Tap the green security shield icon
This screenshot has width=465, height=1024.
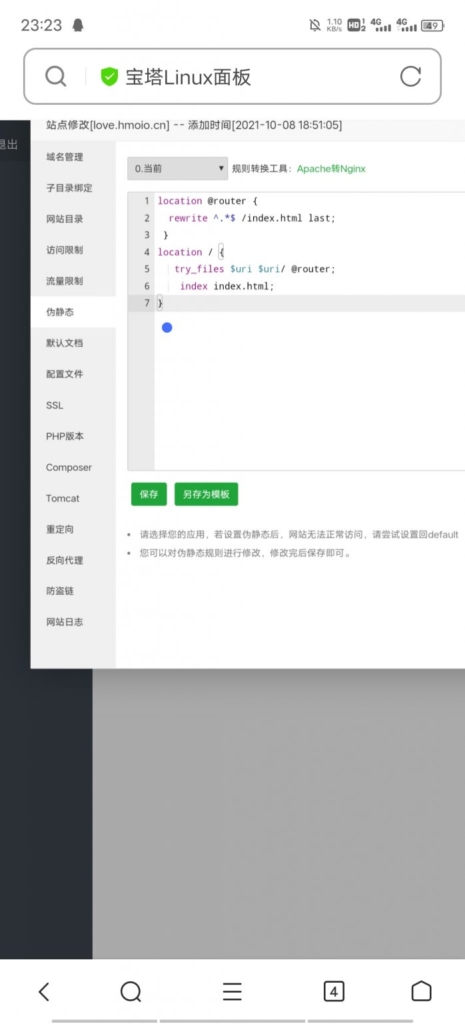pyautogui.click(x=109, y=77)
